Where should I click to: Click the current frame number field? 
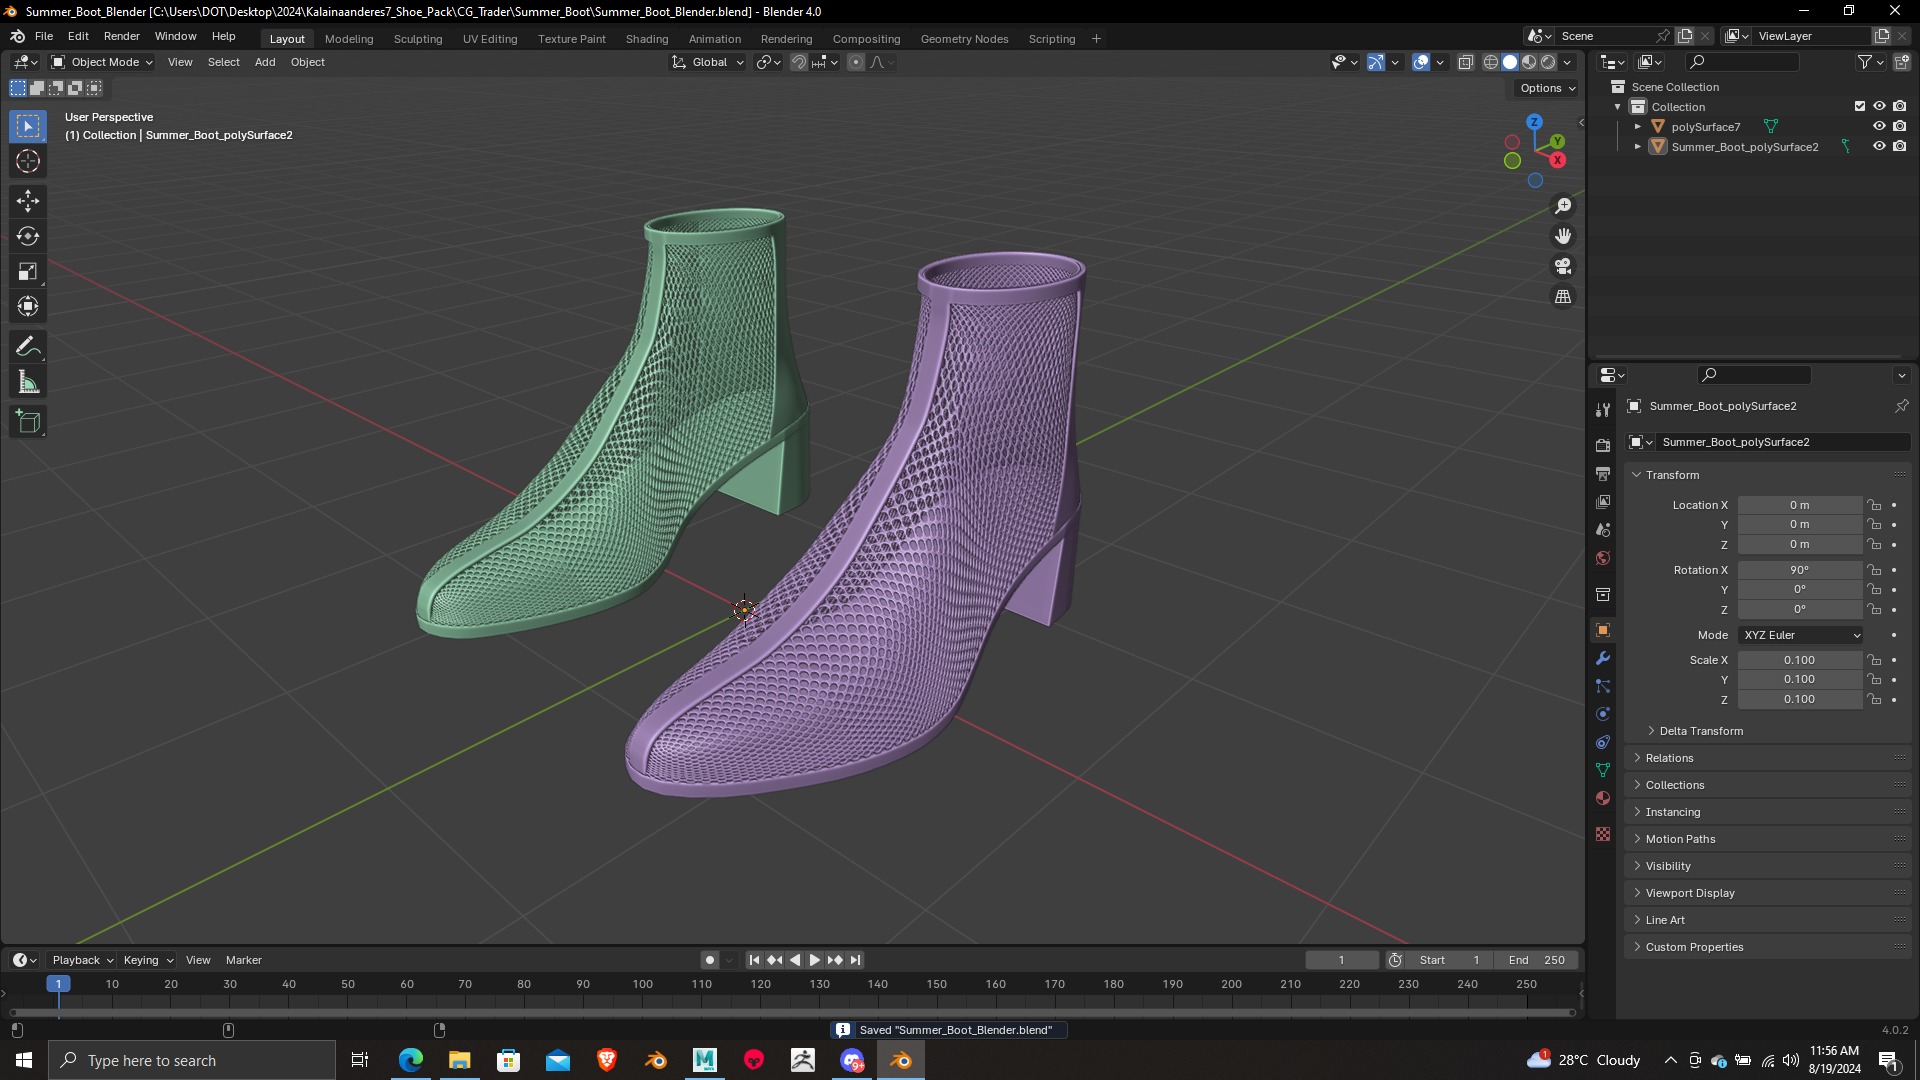[x=1341, y=960]
